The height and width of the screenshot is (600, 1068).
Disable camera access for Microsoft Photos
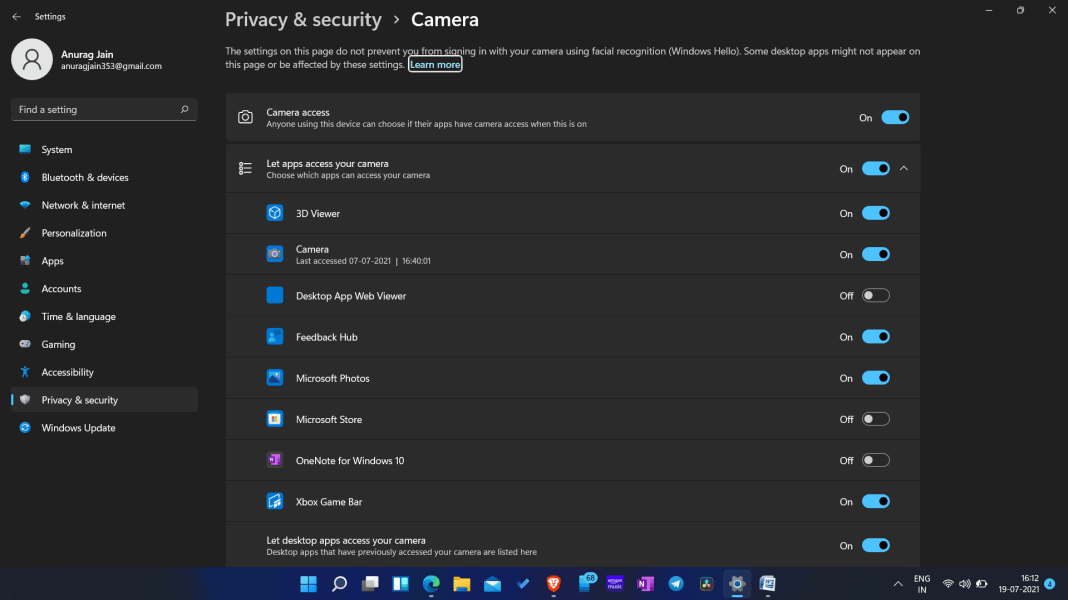(876, 378)
